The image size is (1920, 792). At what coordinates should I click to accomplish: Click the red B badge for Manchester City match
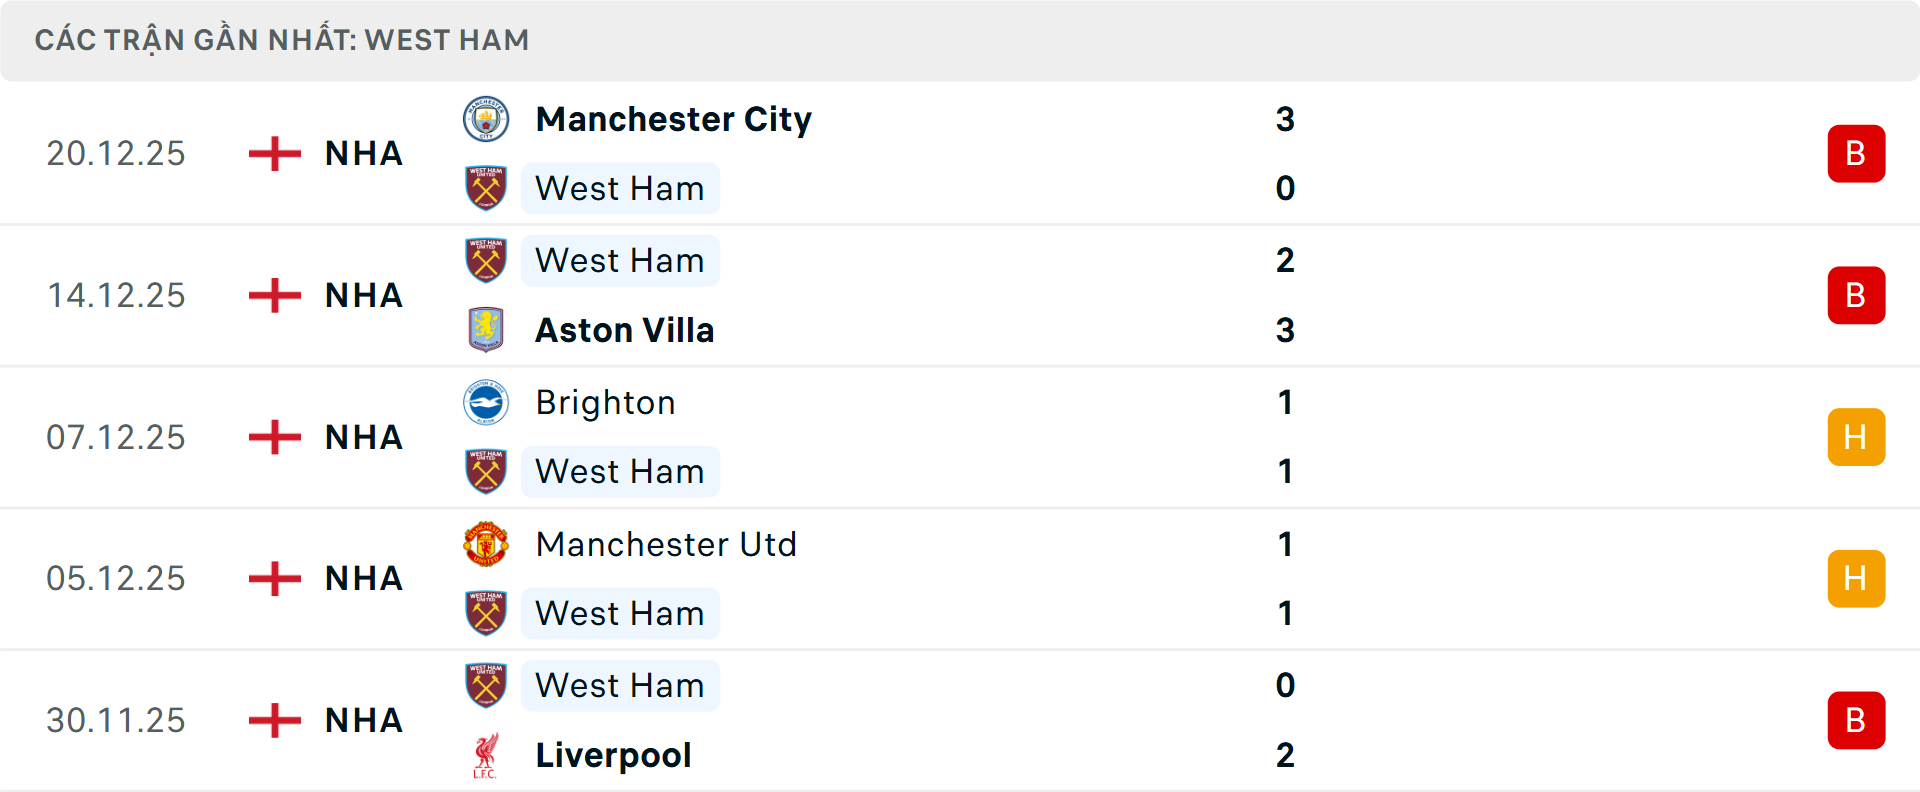pyautogui.click(x=1856, y=153)
